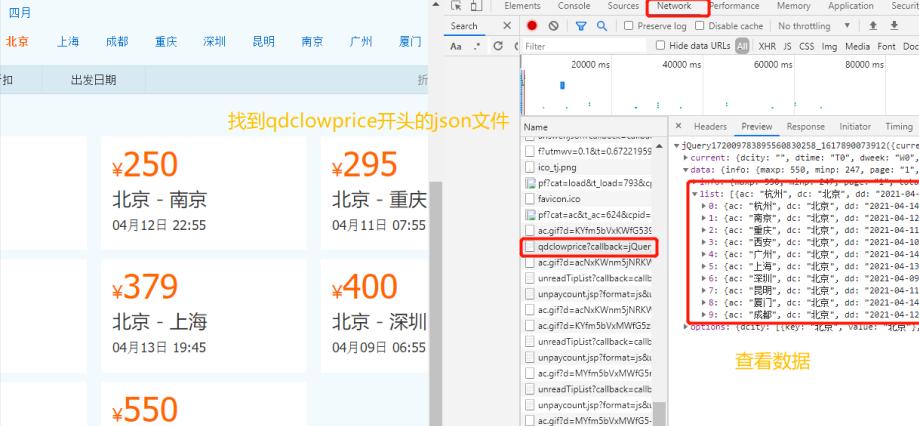Open the Sources panel tab
This screenshot has width=919, height=426.
tap(623, 6)
